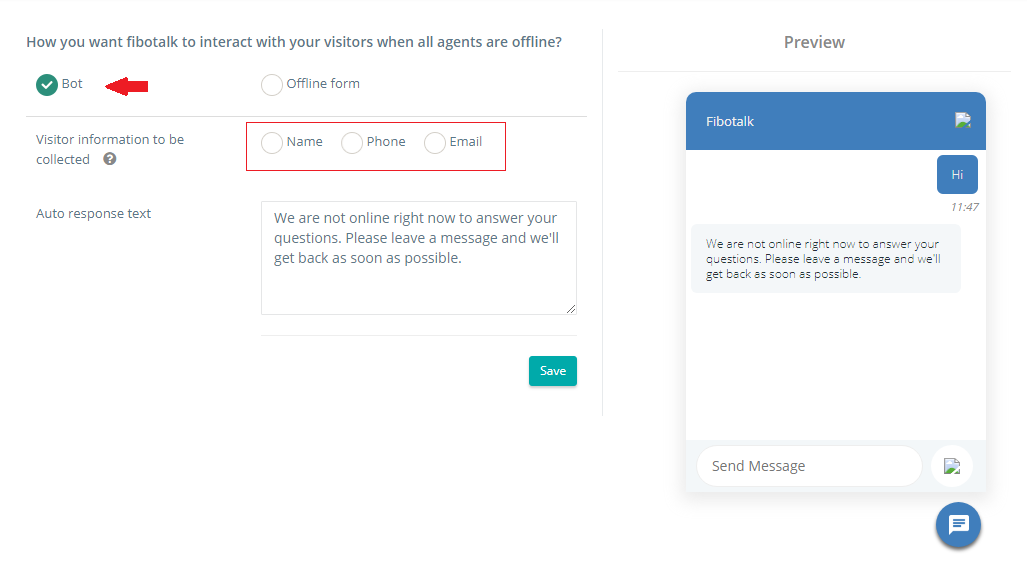Click the green Bot checkmark icon
1027x567 pixels.
47,84
